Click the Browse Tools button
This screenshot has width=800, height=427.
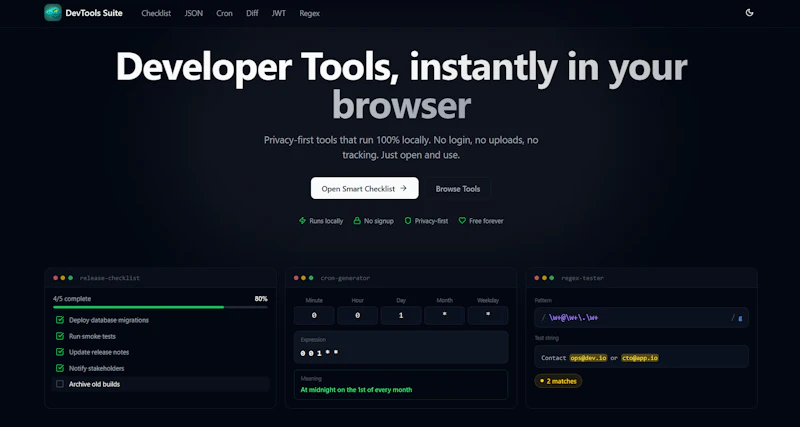pyautogui.click(x=458, y=188)
